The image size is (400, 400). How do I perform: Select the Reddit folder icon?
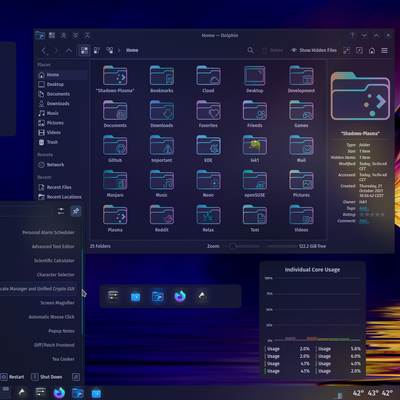(162, 215)
